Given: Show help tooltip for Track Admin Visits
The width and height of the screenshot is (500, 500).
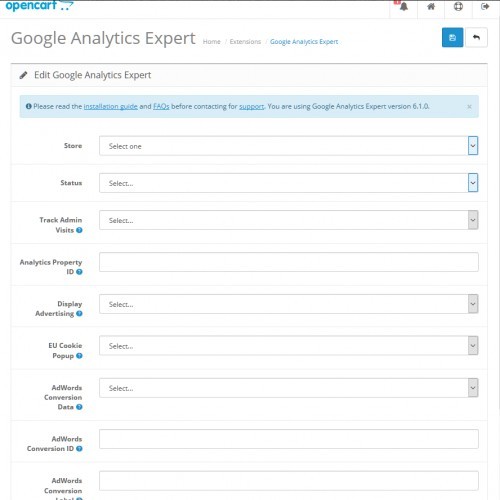Looking at the screenshot, I should click(79, 230).
